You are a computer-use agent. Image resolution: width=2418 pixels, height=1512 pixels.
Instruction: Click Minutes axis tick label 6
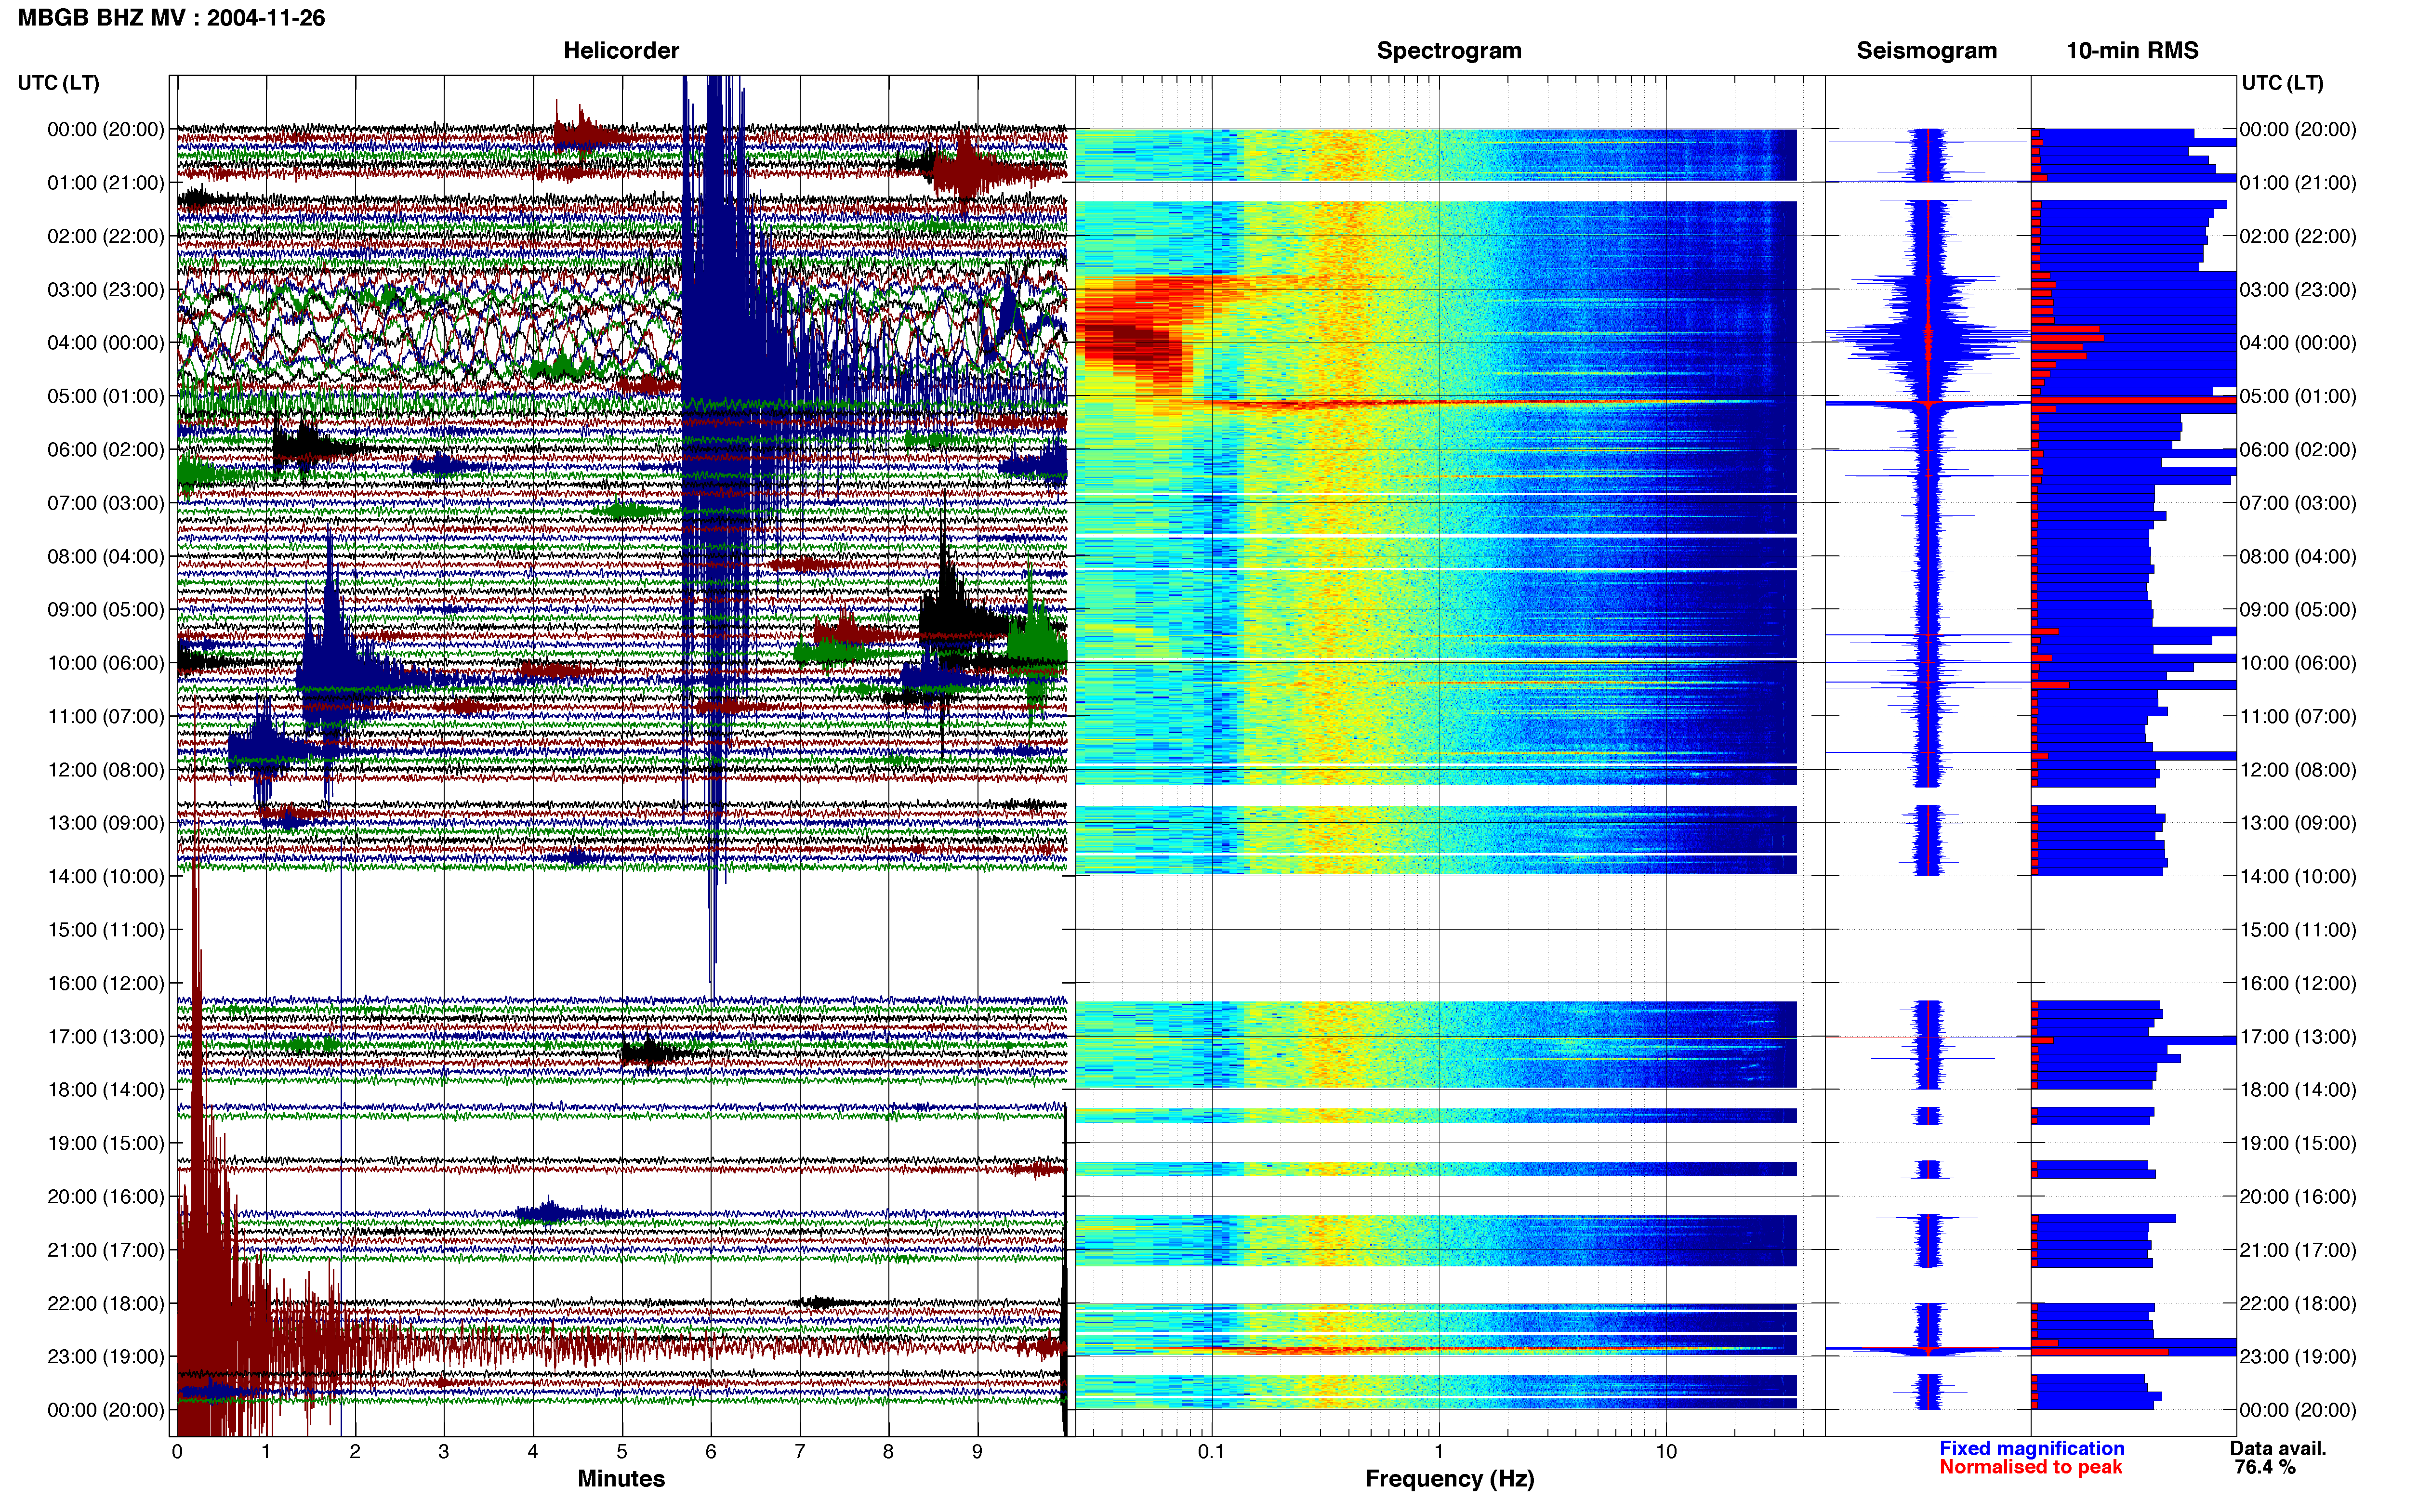711,1452
